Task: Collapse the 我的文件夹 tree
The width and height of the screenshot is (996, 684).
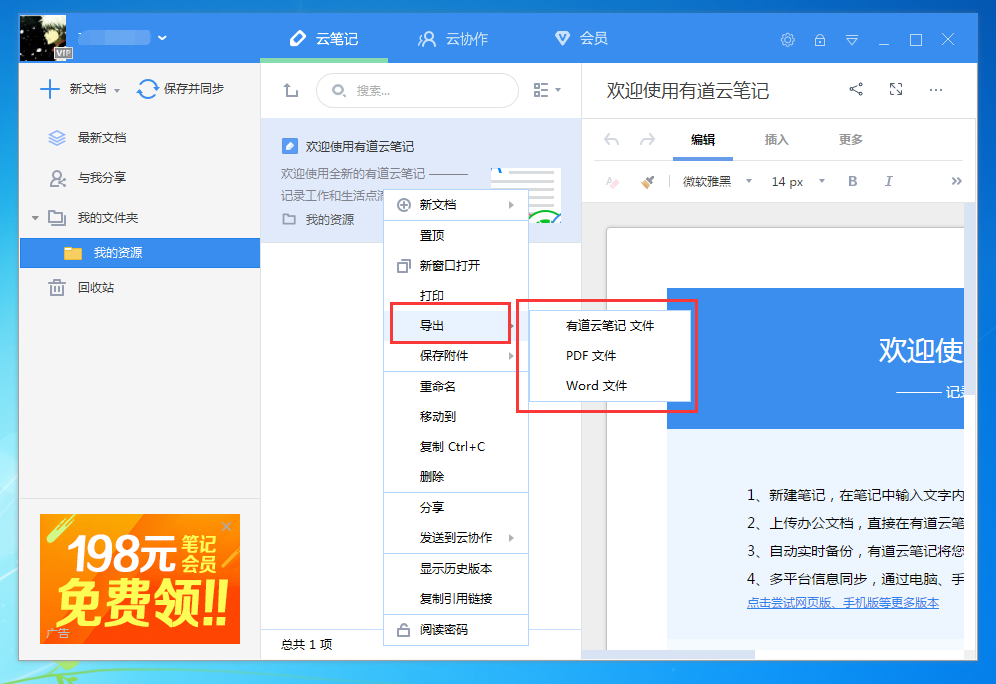Action: 36,217
